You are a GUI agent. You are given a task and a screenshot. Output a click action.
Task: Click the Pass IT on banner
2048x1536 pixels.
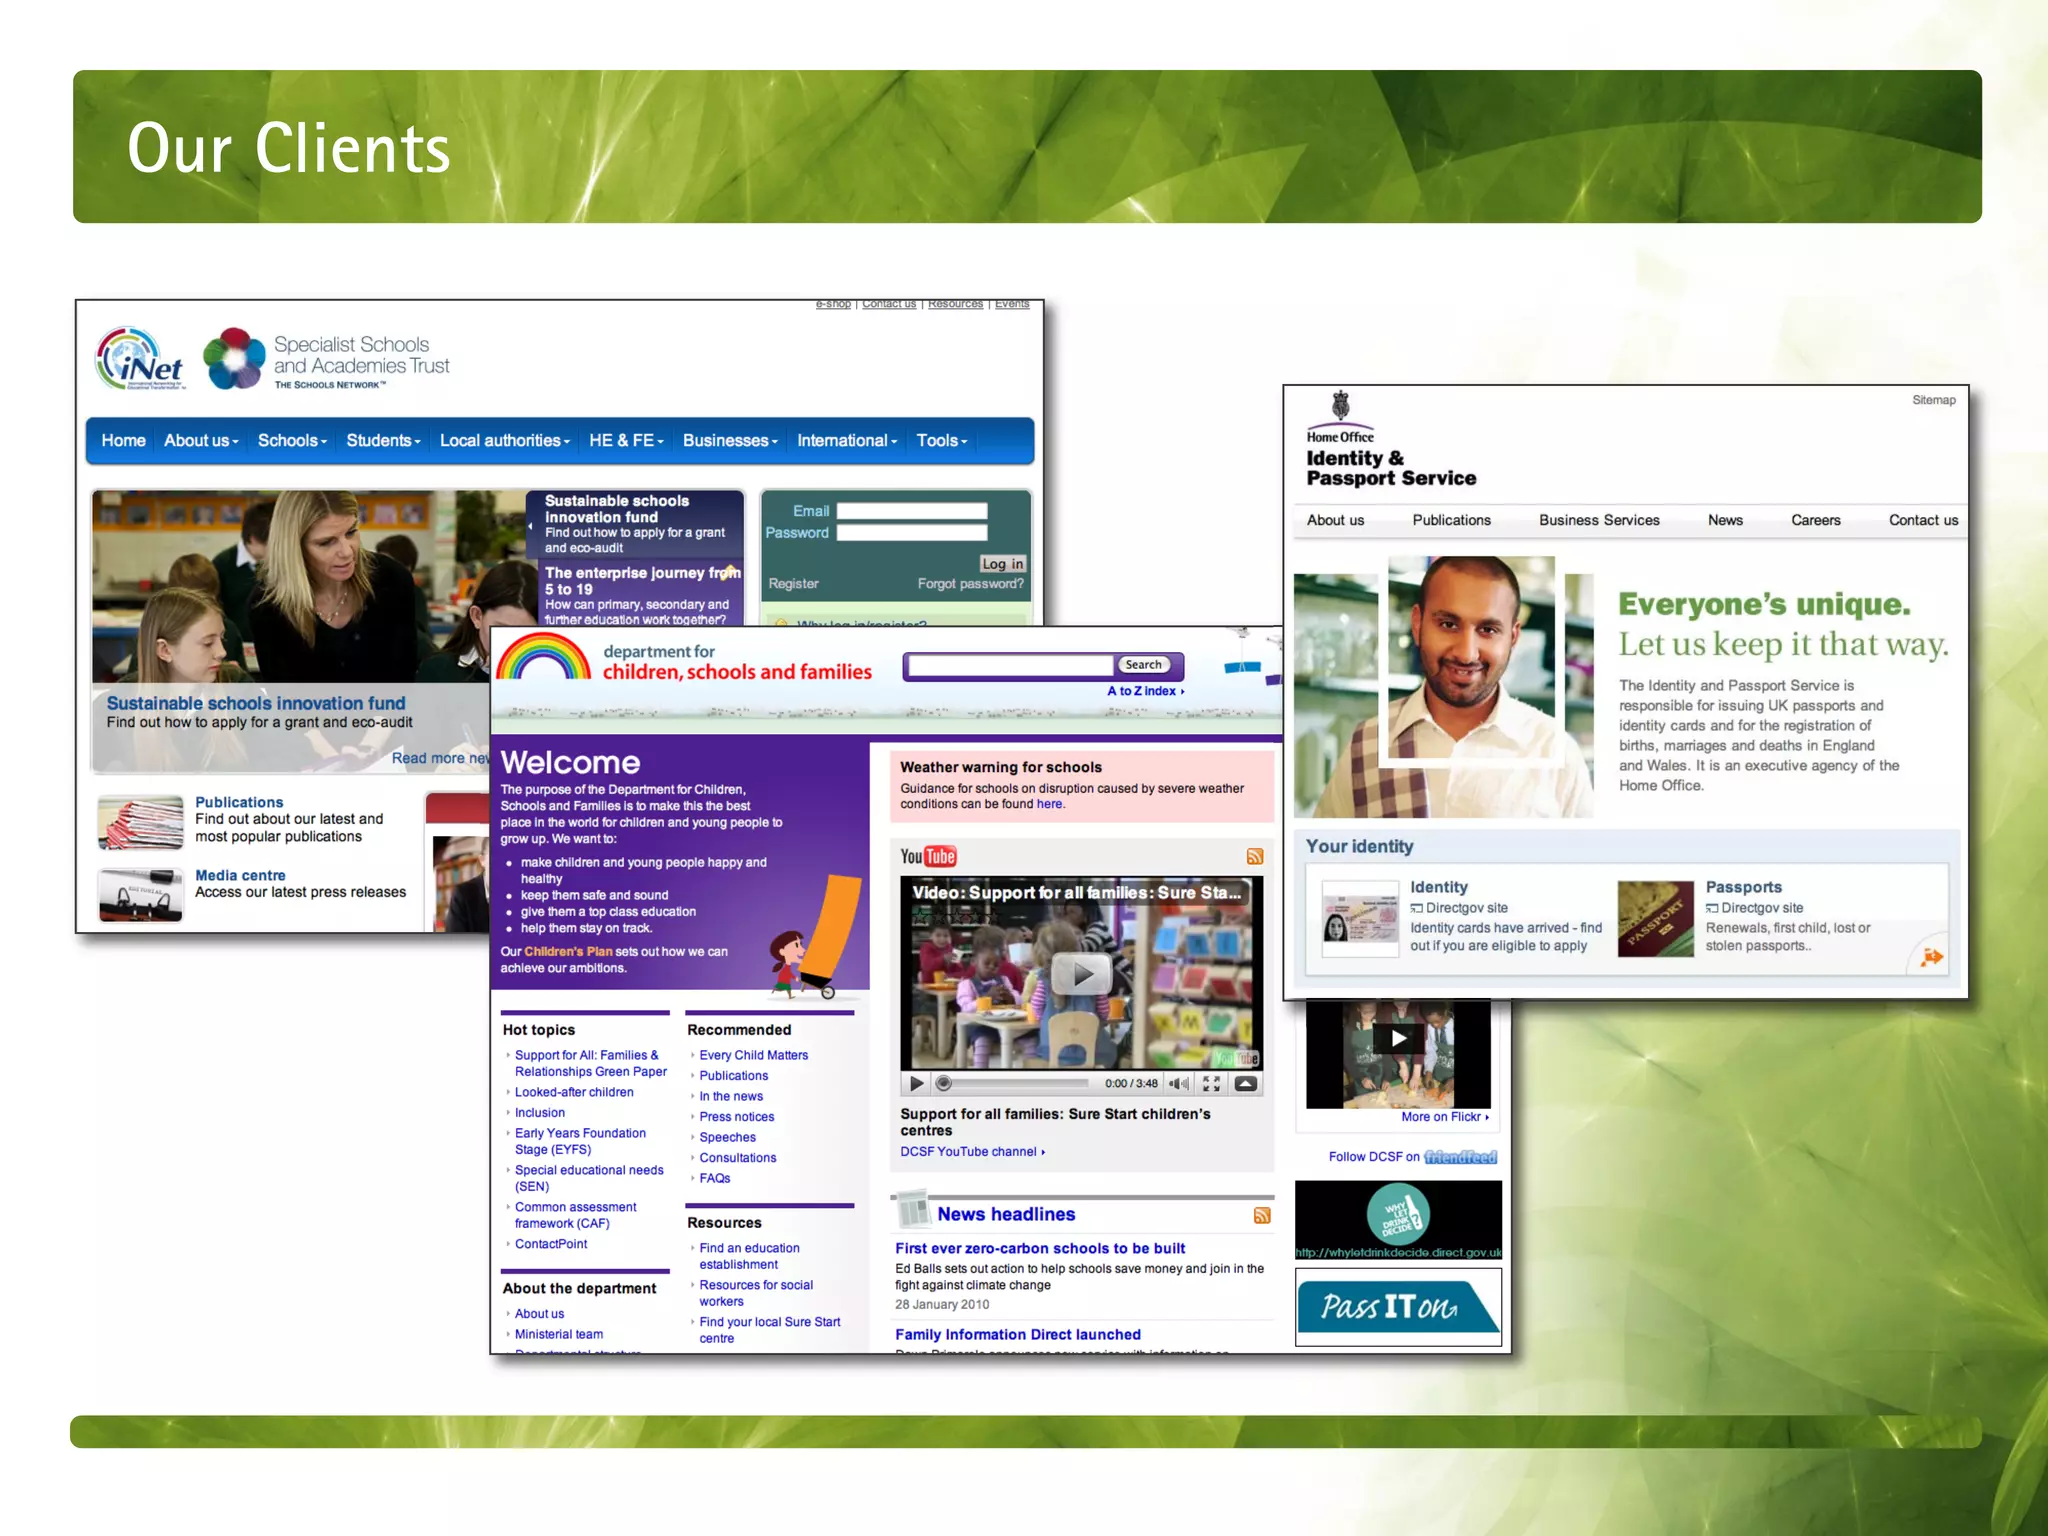pos(1398,1307)
